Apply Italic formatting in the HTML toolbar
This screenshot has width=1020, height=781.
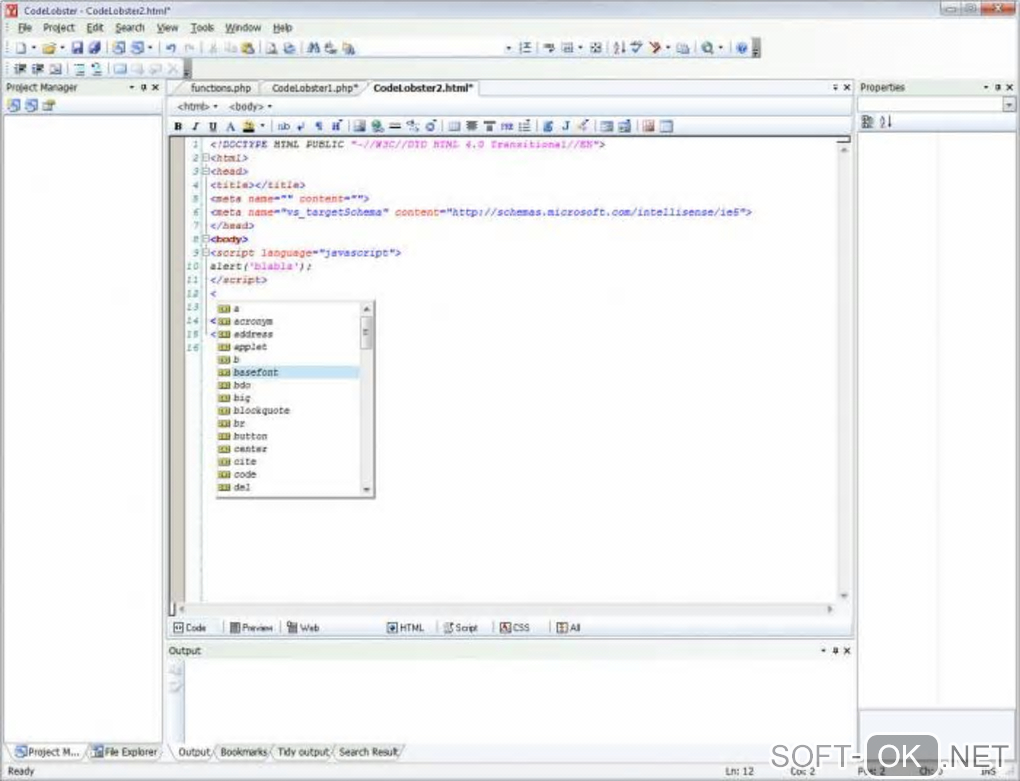pos(195,126)
